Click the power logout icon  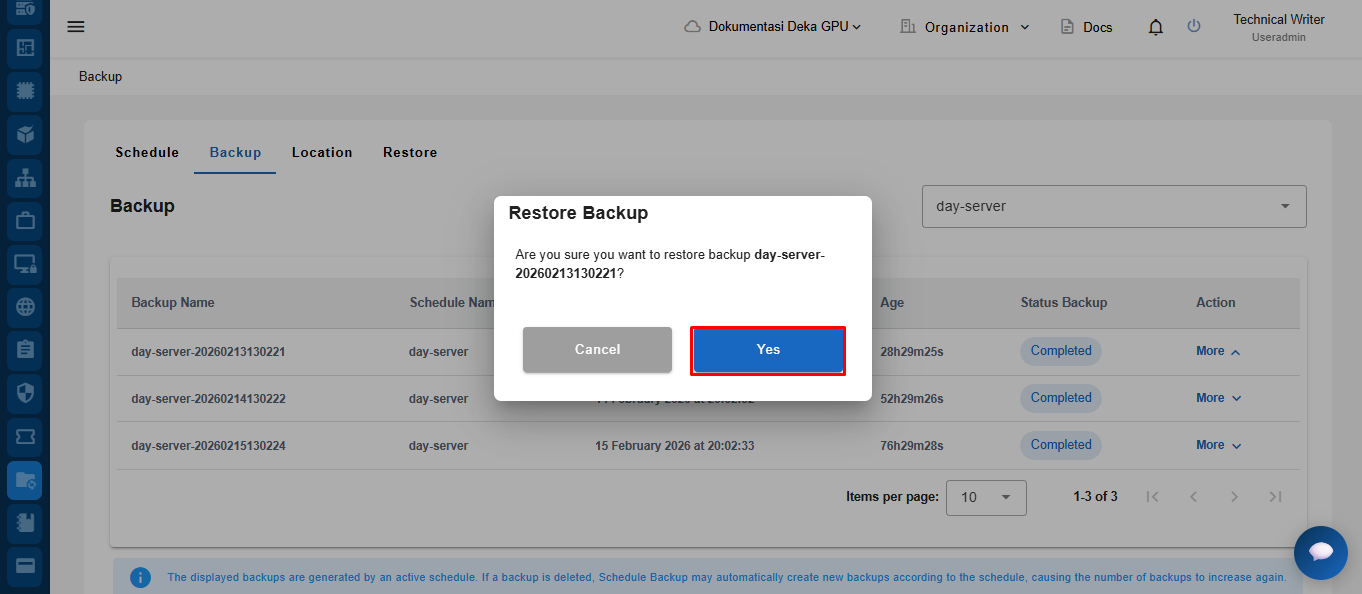click(1194, 27)
